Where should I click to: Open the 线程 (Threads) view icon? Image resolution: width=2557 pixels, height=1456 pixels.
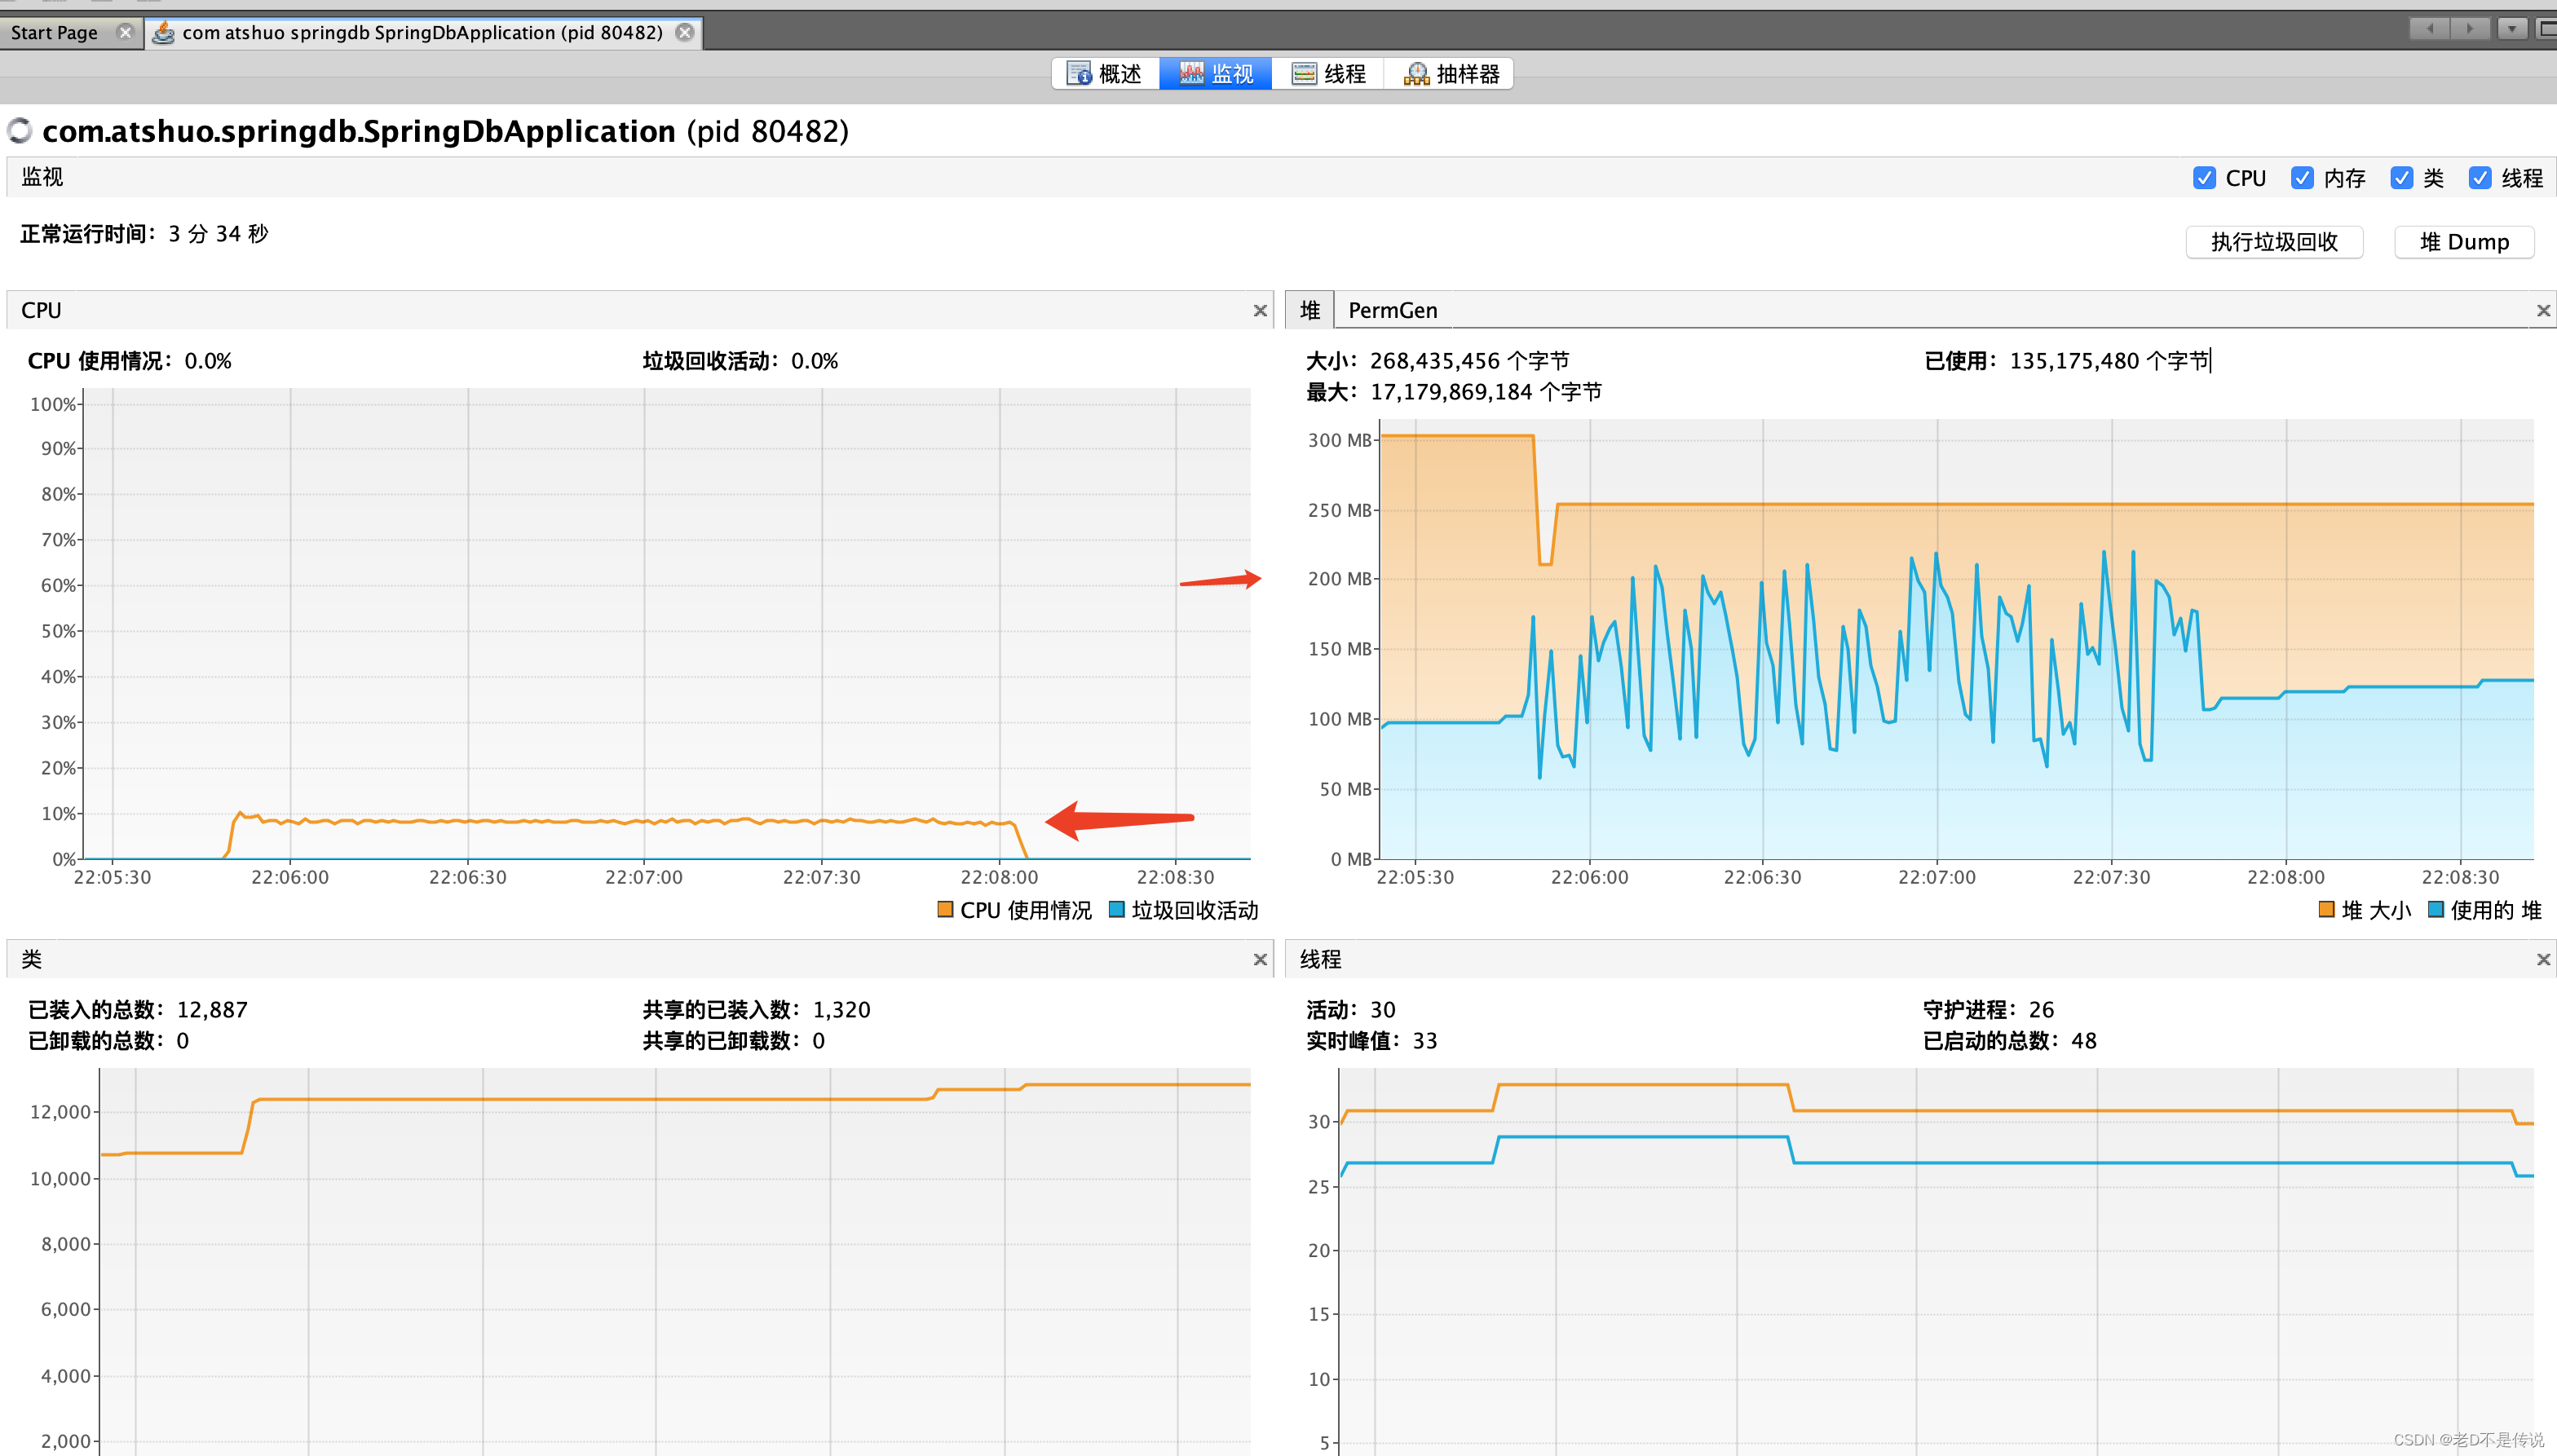point(1304,73)
